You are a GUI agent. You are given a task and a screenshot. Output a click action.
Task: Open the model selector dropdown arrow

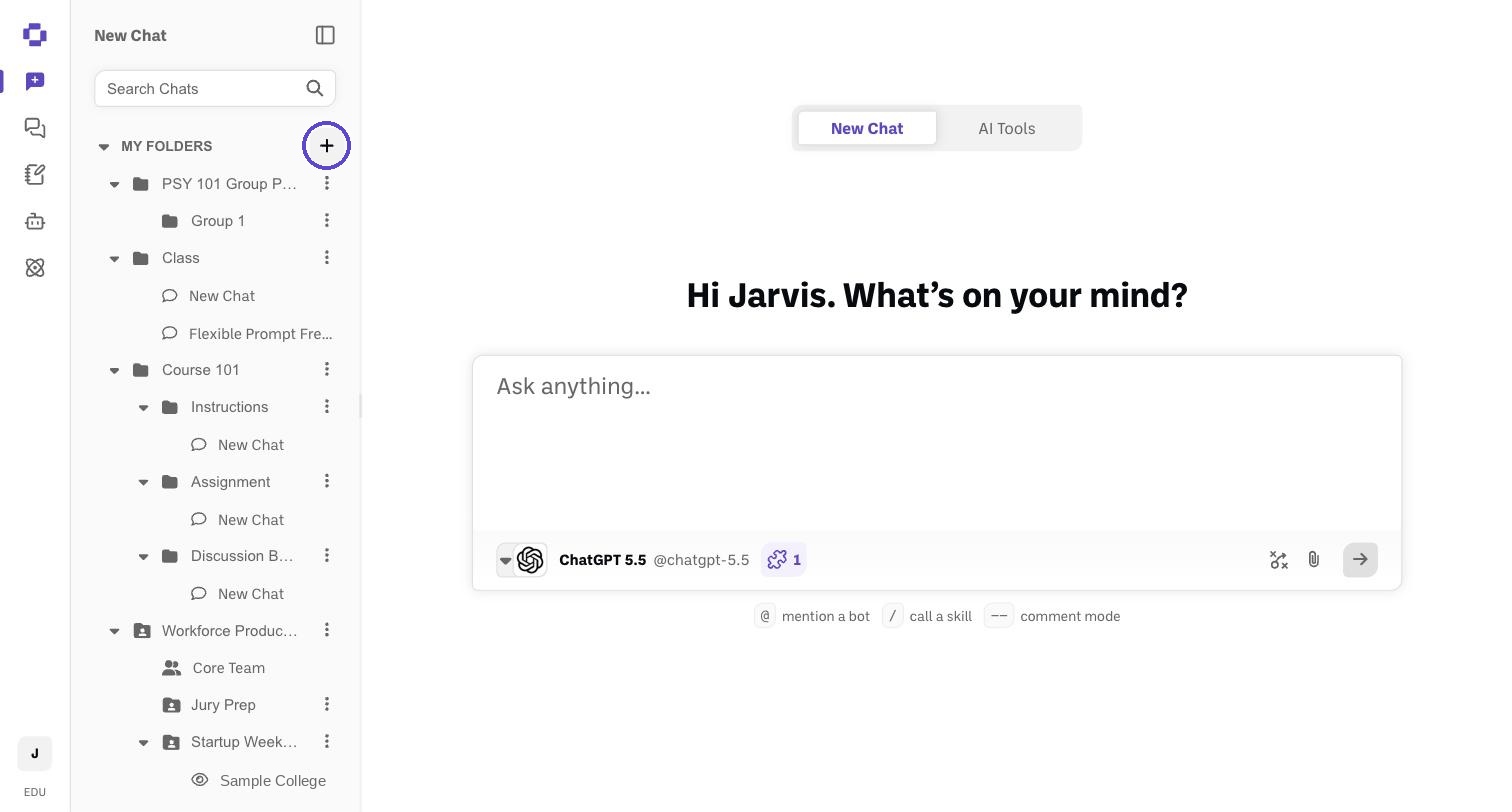pyautogui.click(x=506, y=560)
